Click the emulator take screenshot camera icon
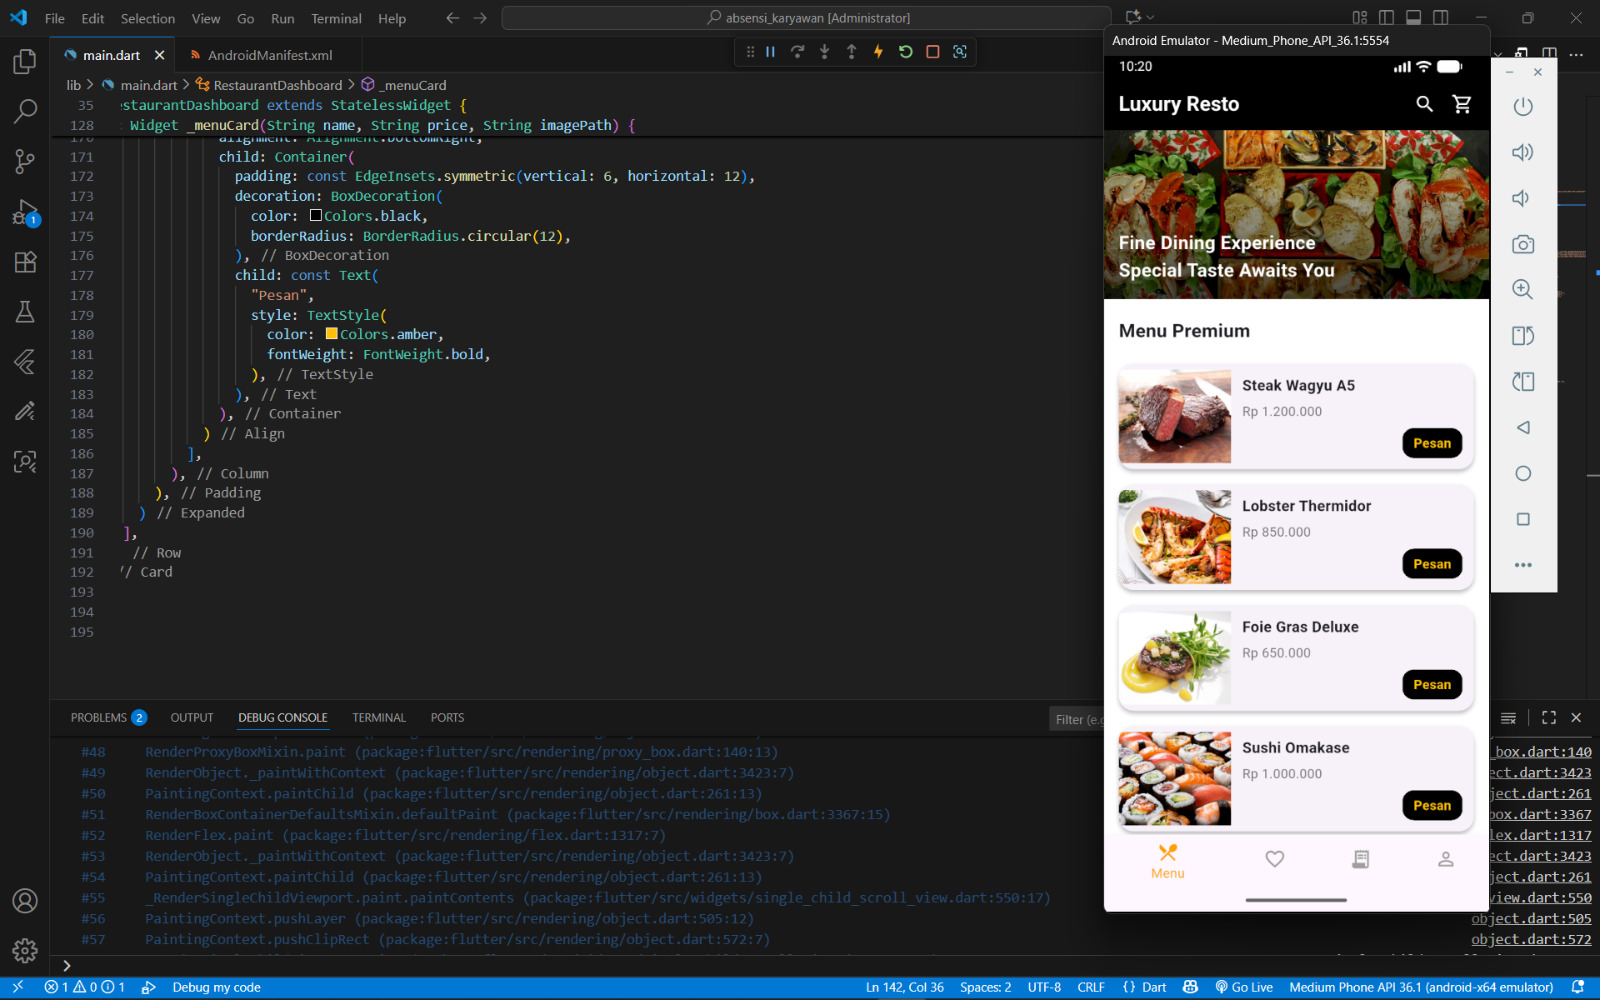Image resolution: width=1600 pixels, height=1000 pixels. (1522, 244)
